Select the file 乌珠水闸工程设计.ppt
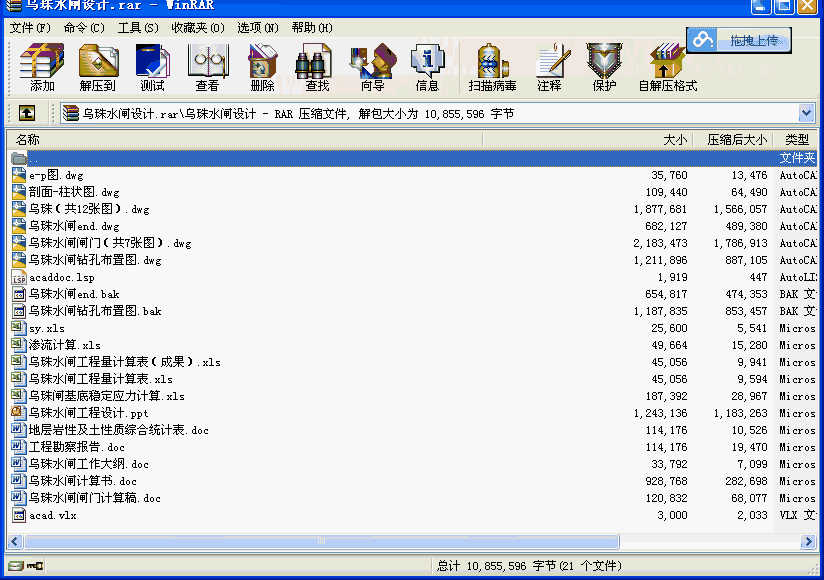This screenshot has width=824, height=580. pyautogui.click(x=88, y=413)
